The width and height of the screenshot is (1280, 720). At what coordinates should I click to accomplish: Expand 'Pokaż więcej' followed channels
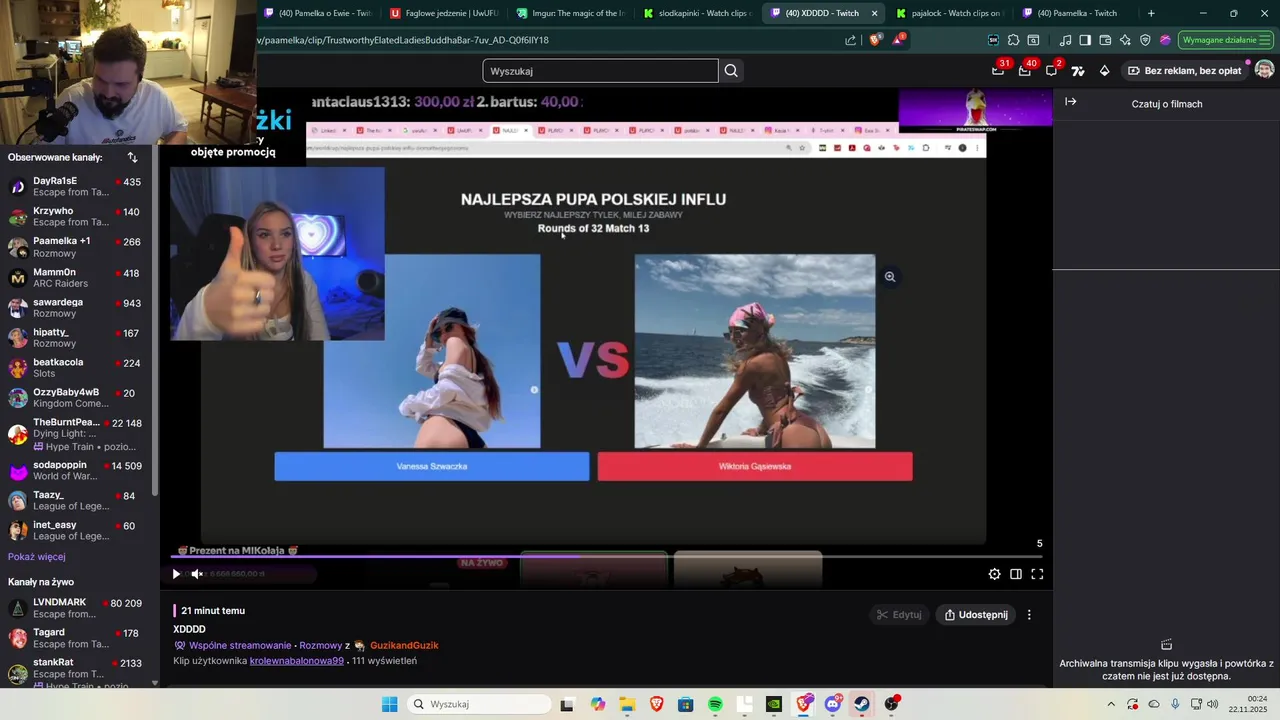tap(37, 557)
